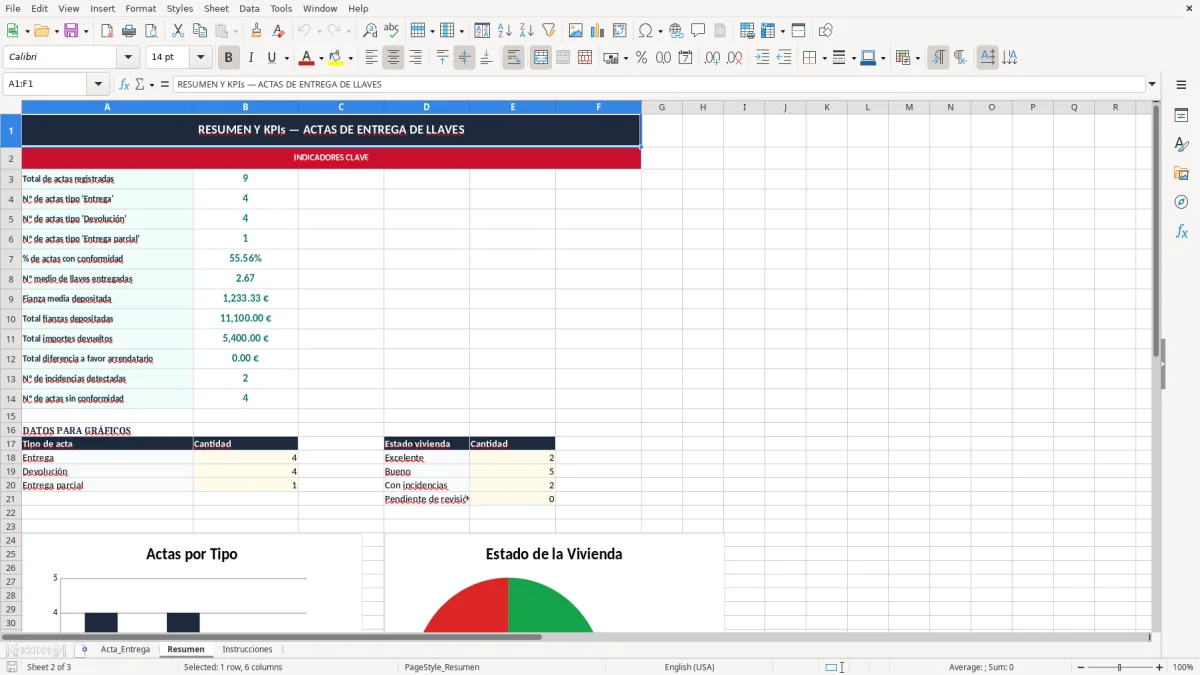The height and width of the screenshot is (675, 1200).
Task: Toggle Center Vertically alignment
Action: tap(464, 58)
